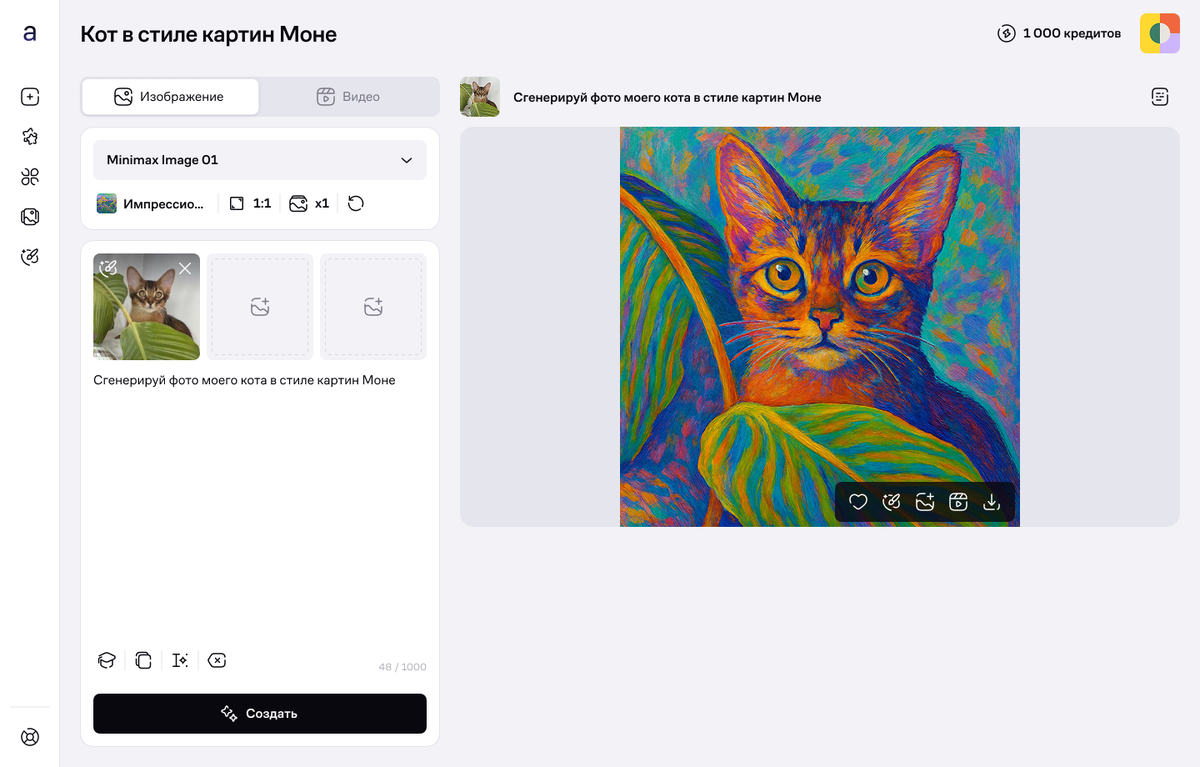Switch to the Видео tab
1200x767 pixels.
tap(349, 96)
